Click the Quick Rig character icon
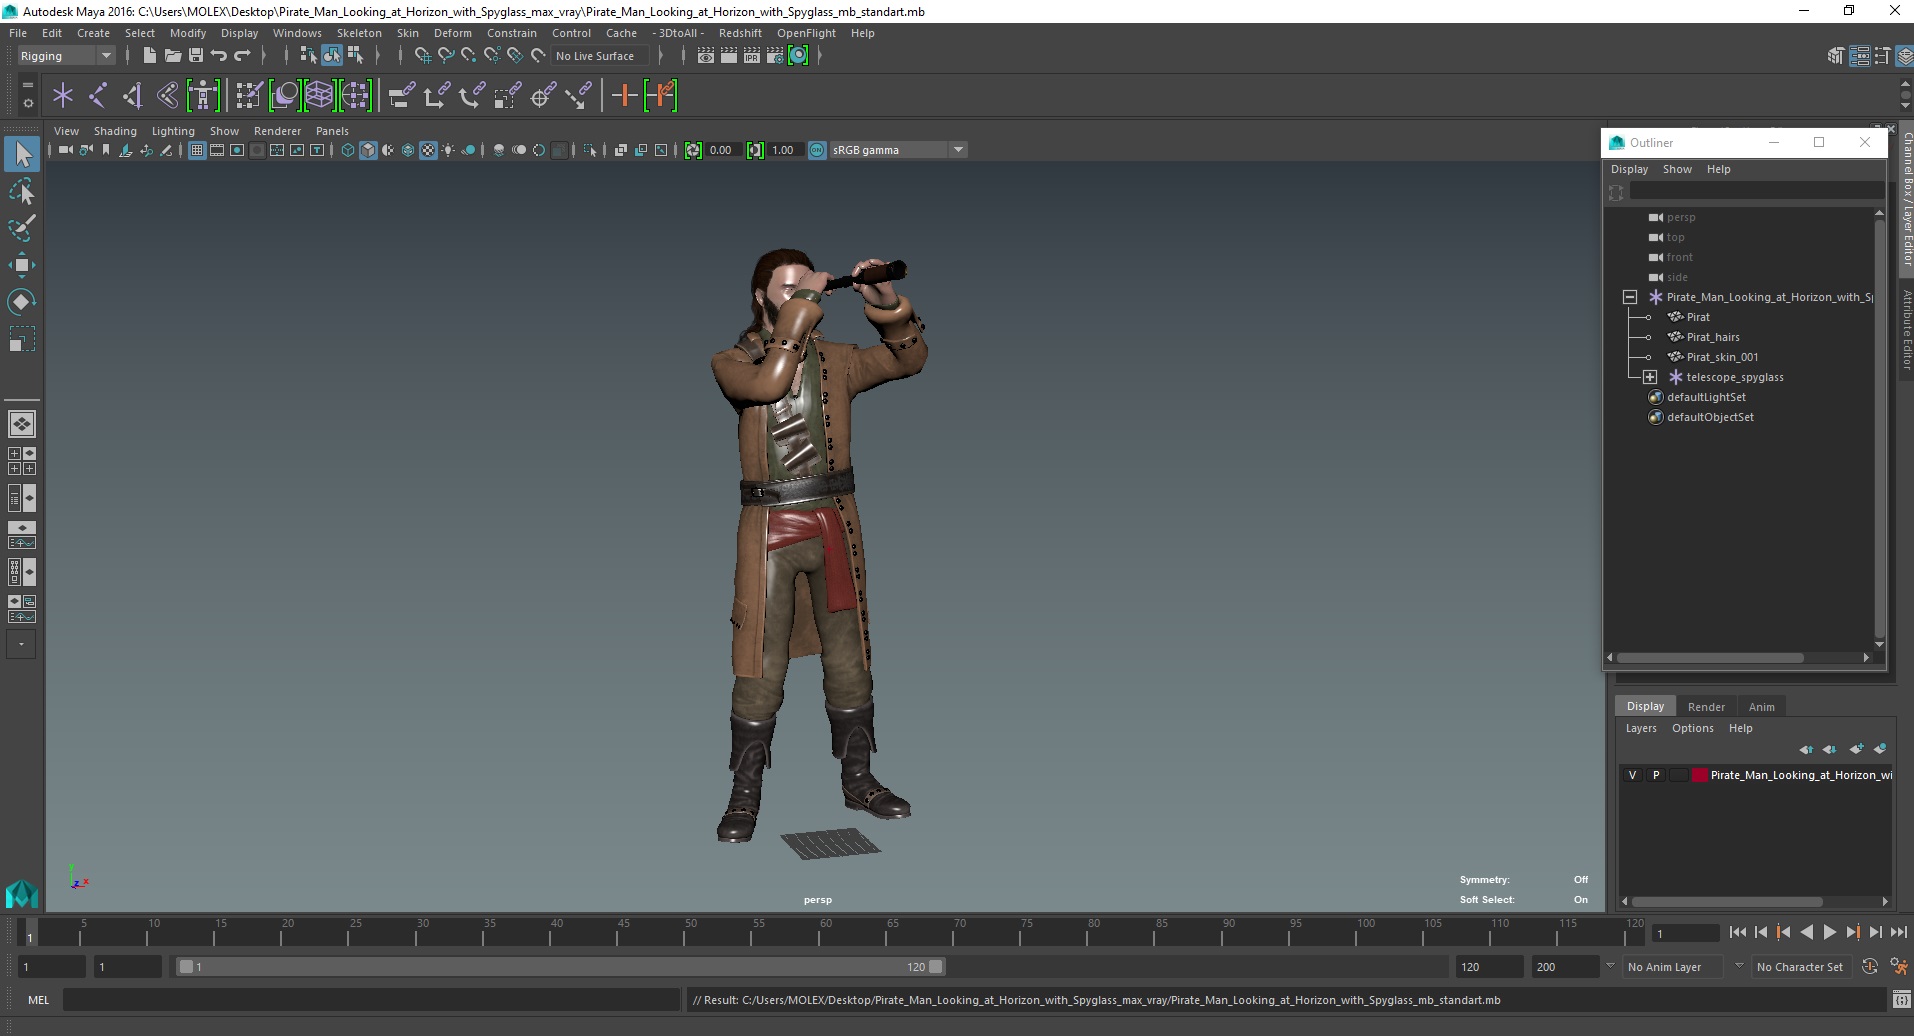This screenshot has height=1036, width=1914. pyautogui.click(x=203, y=96)
